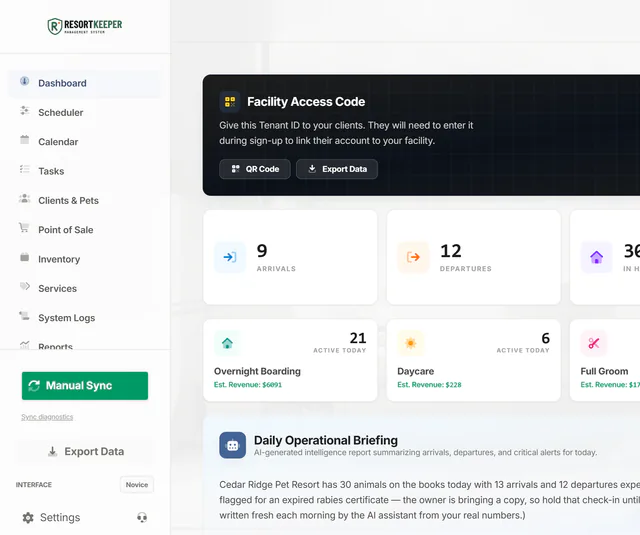Click the purple house icon
The width and height of the screenshot is (640, 535).
(x=596, y=257)
